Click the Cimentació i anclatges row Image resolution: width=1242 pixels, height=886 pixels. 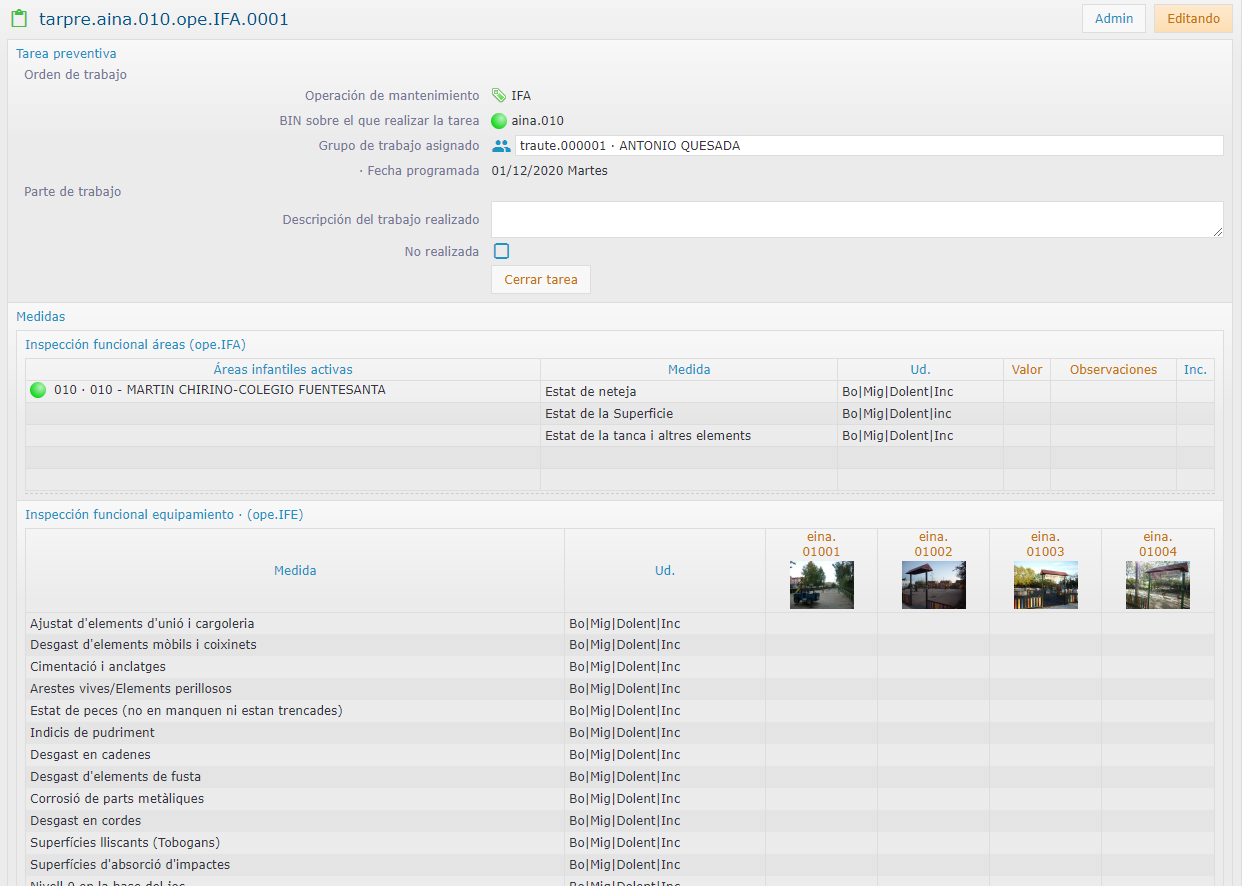620,667
